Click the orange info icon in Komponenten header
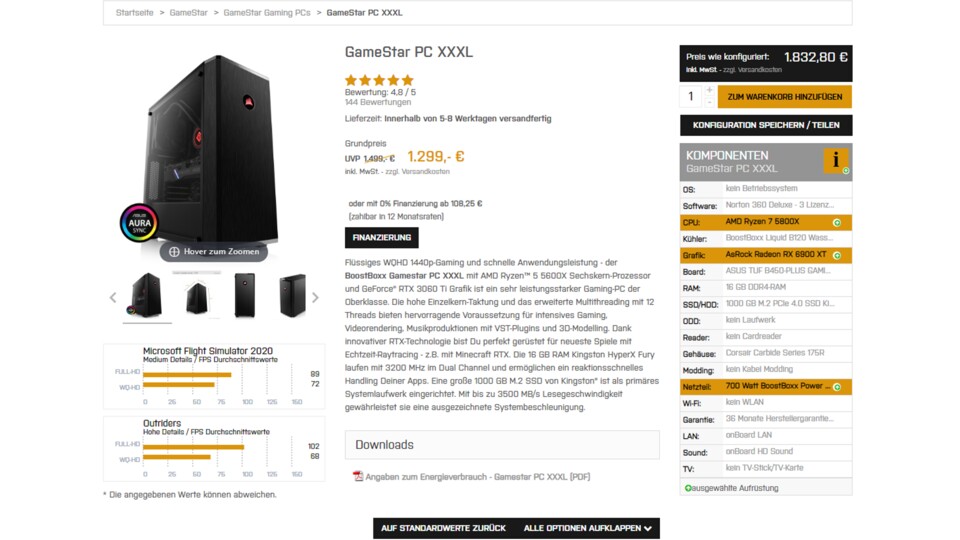This screenshot has width=960, height=540. pos(835,160)
